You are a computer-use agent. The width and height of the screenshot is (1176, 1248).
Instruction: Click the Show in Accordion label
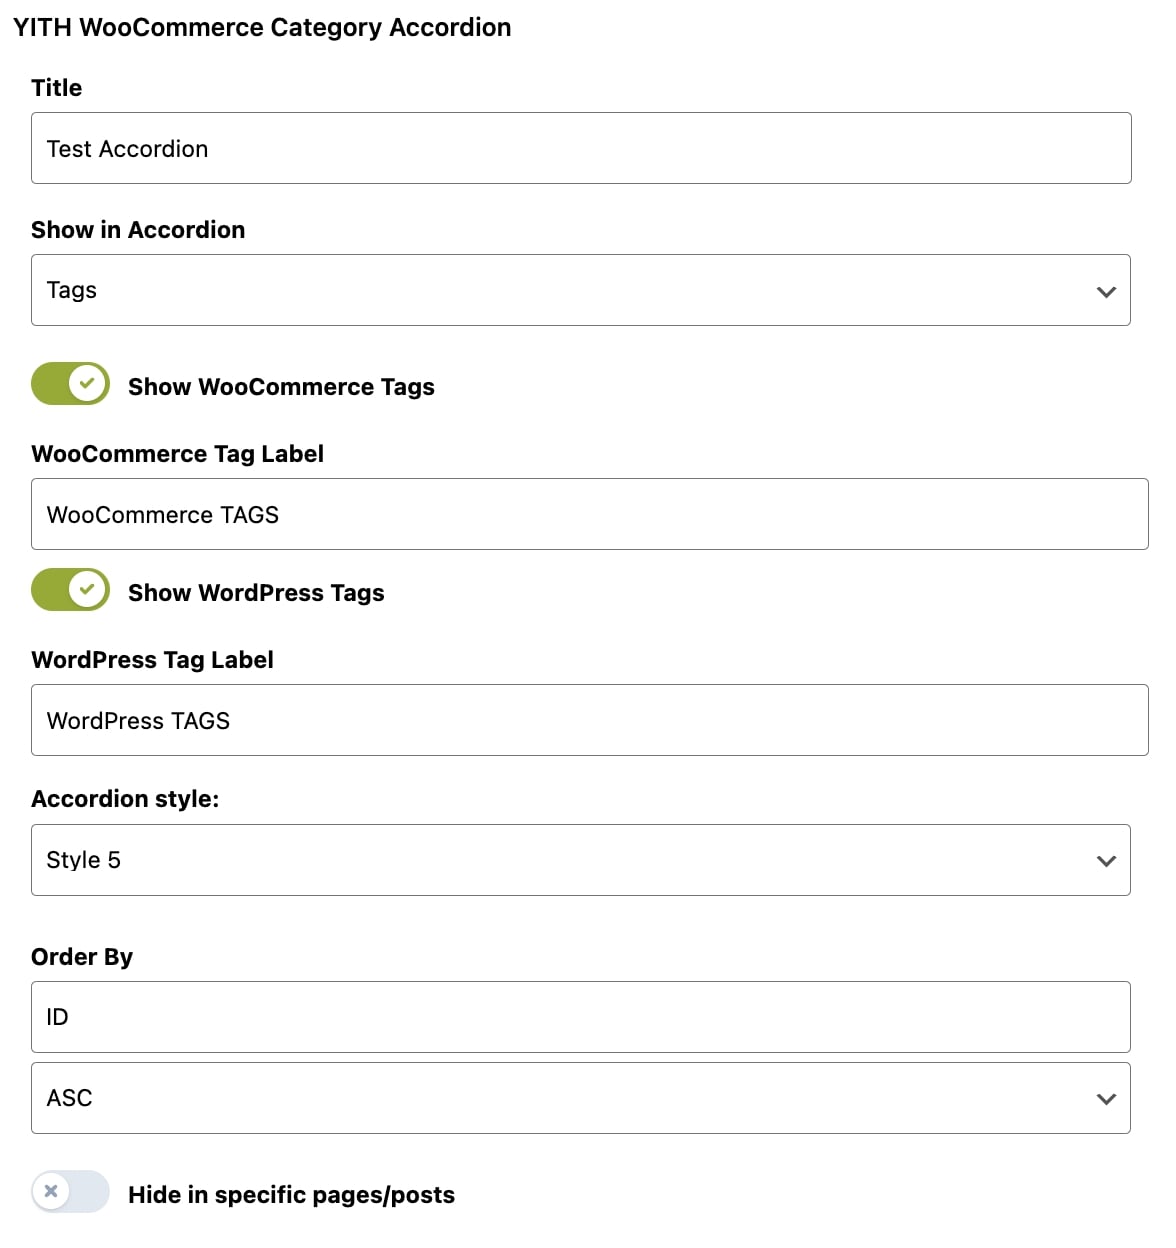[x=138, y=230]
